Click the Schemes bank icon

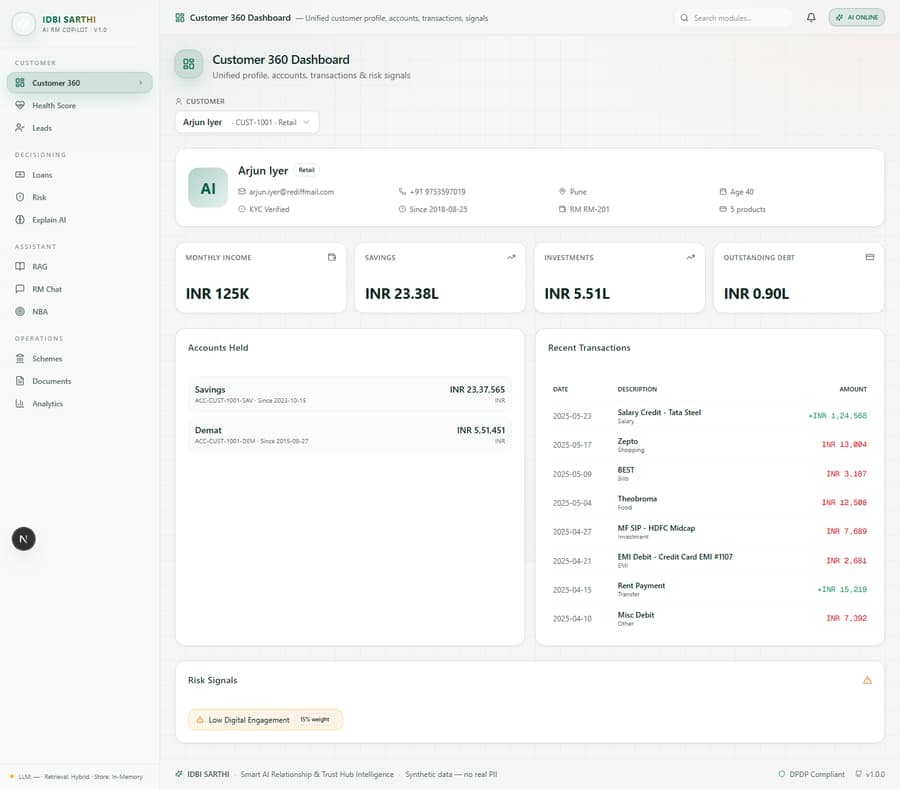click(x=20, y=359)
